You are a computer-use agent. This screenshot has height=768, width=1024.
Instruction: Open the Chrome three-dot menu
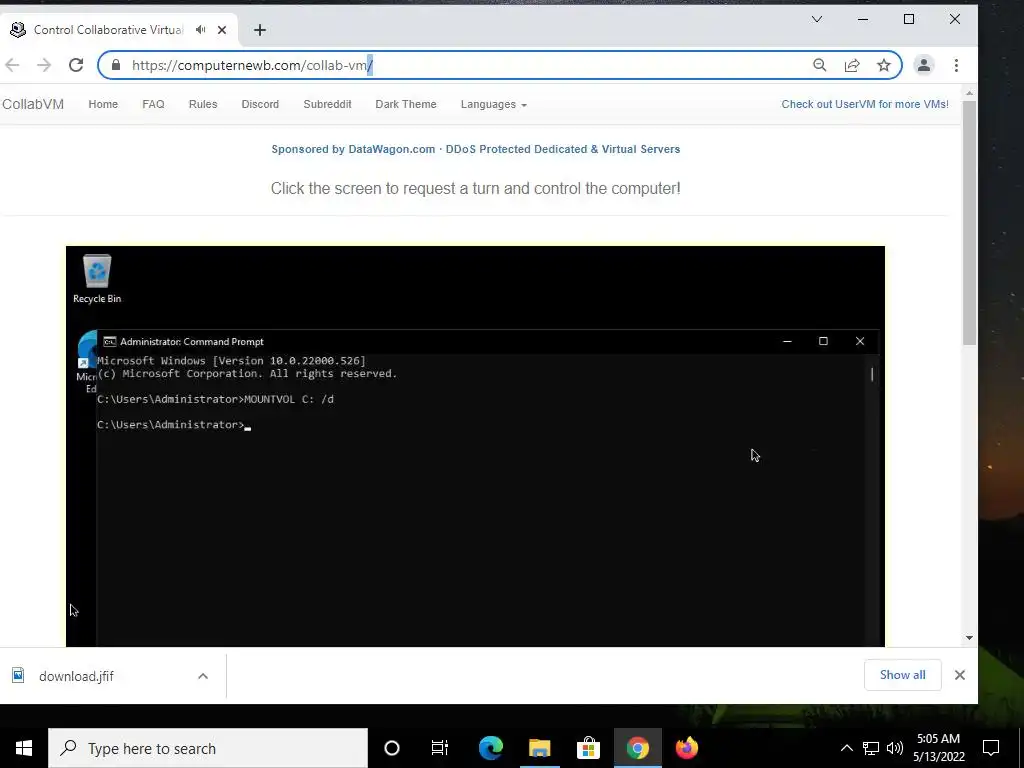click(x=956, y=65)
